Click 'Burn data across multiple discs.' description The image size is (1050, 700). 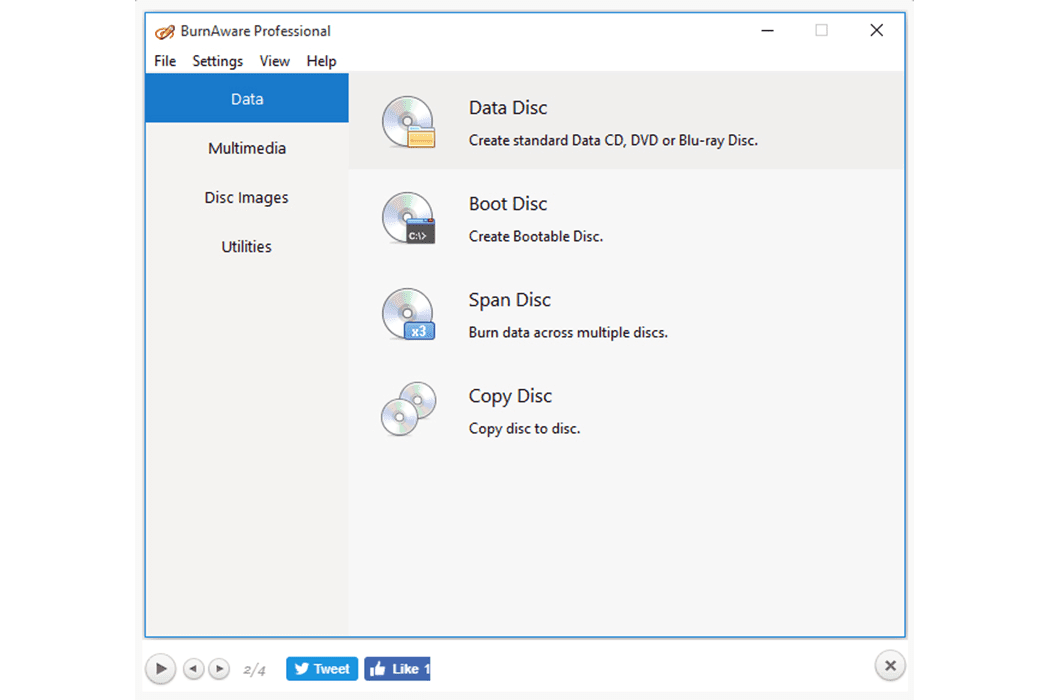click(568, 333)
